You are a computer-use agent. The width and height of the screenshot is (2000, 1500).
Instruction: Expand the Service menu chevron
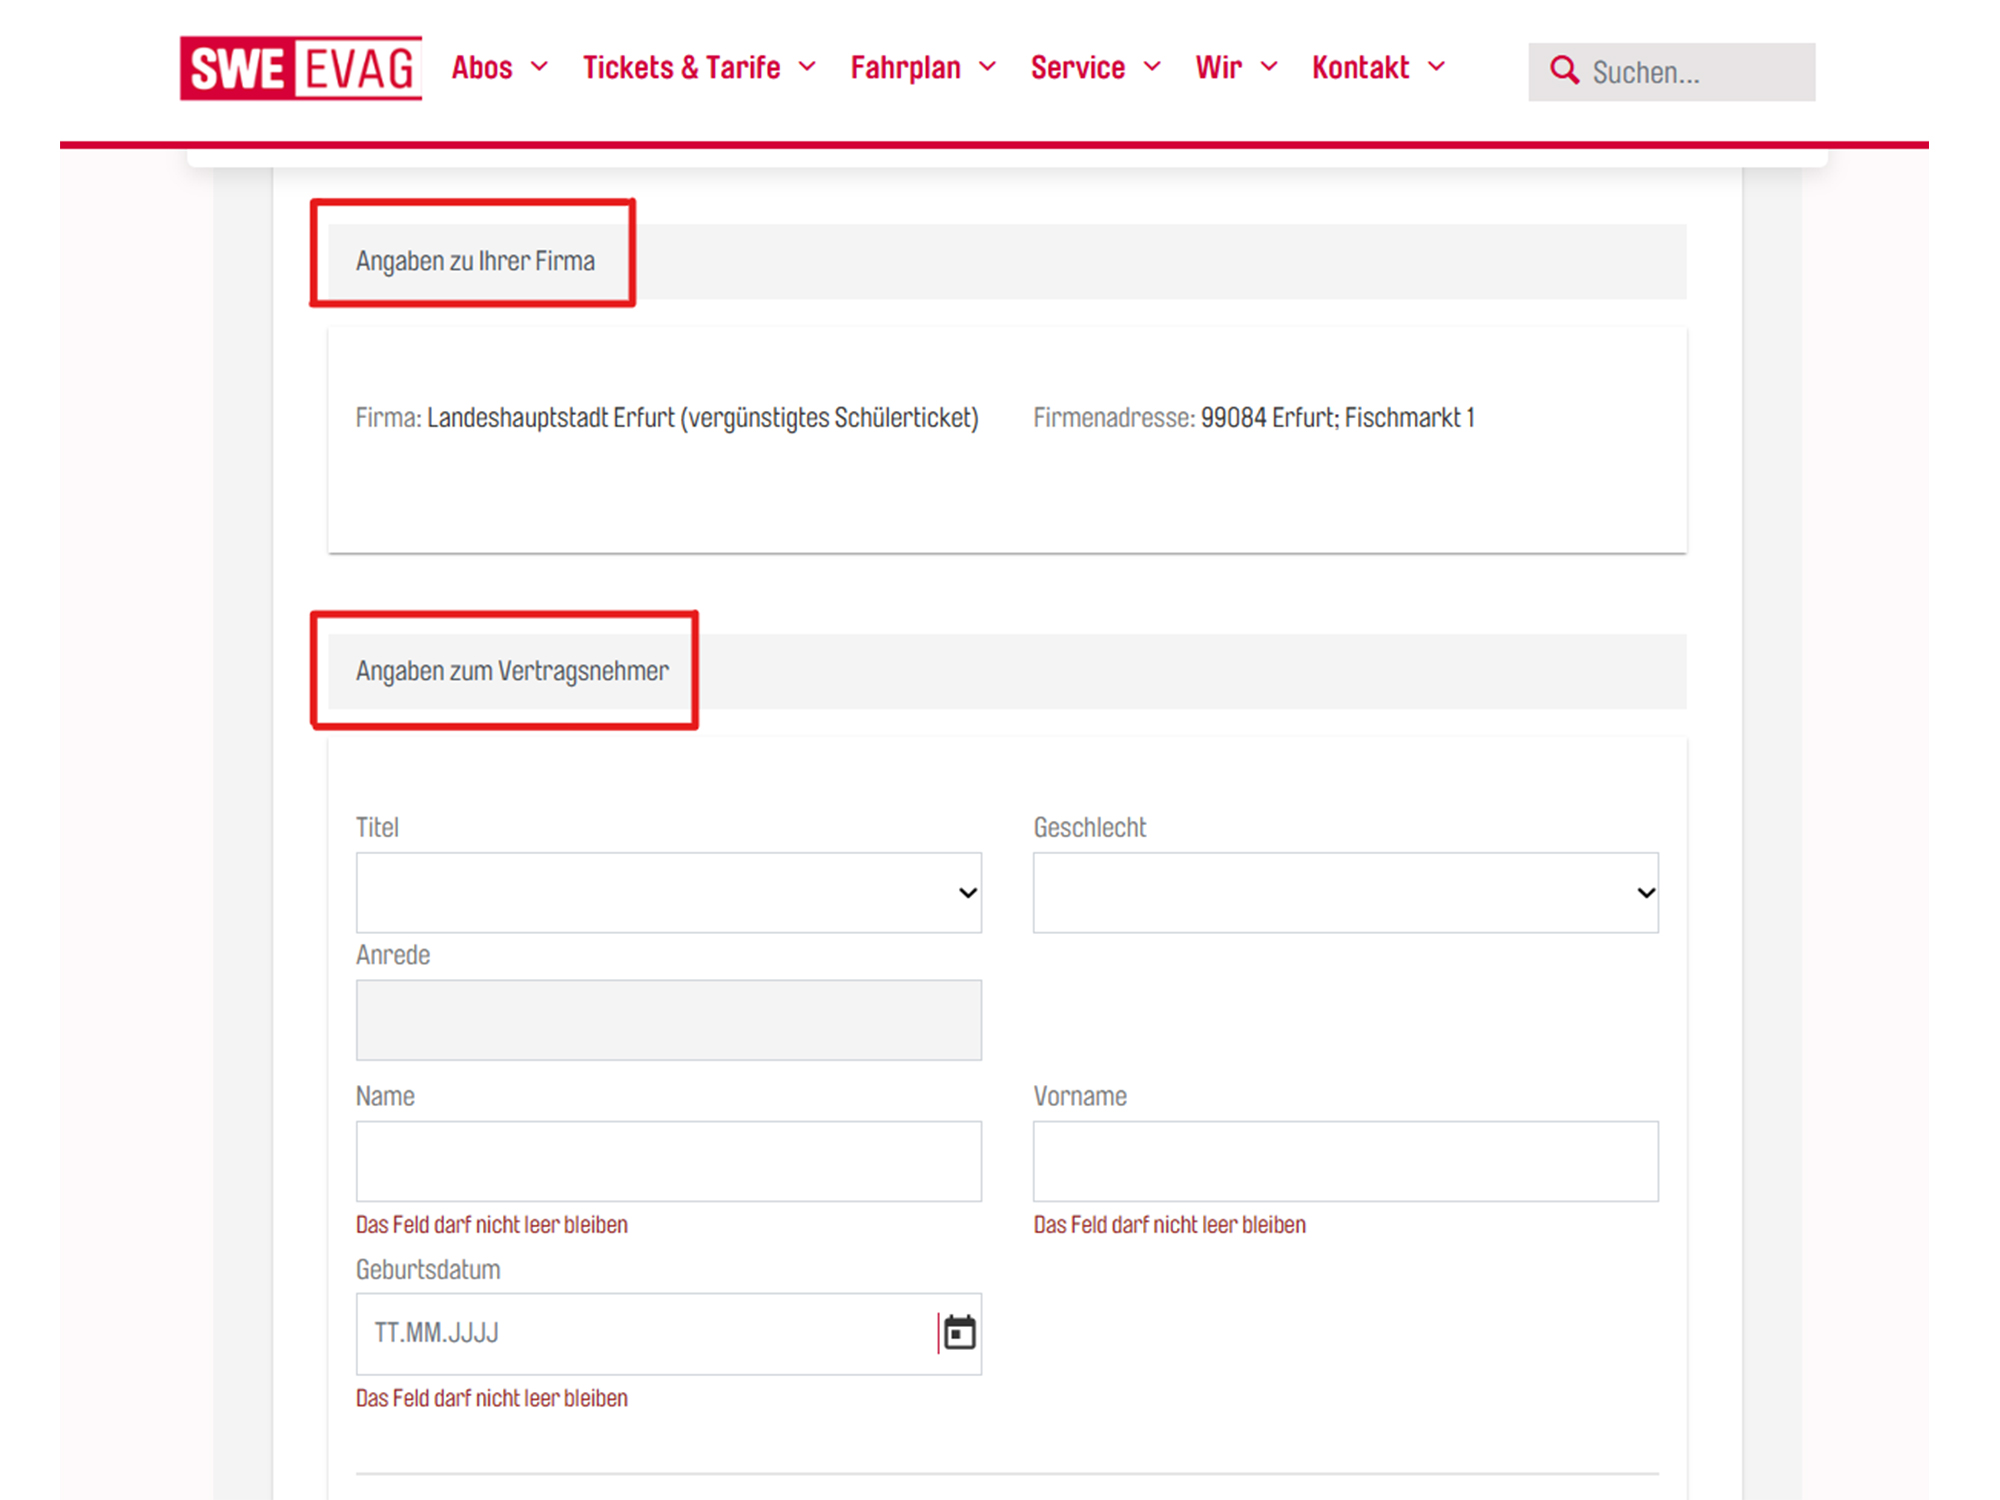coord(1152,67)
